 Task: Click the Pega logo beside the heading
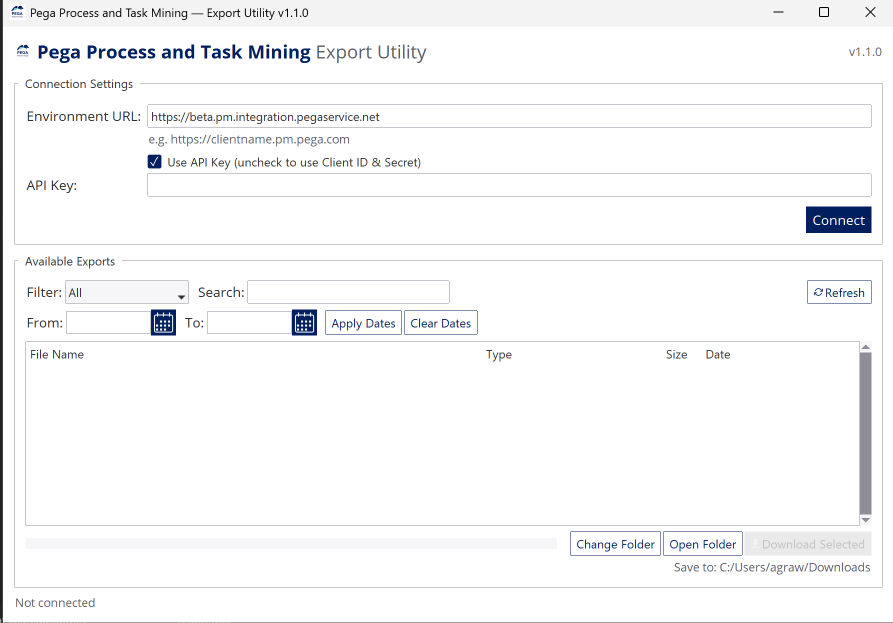[23, 51]
